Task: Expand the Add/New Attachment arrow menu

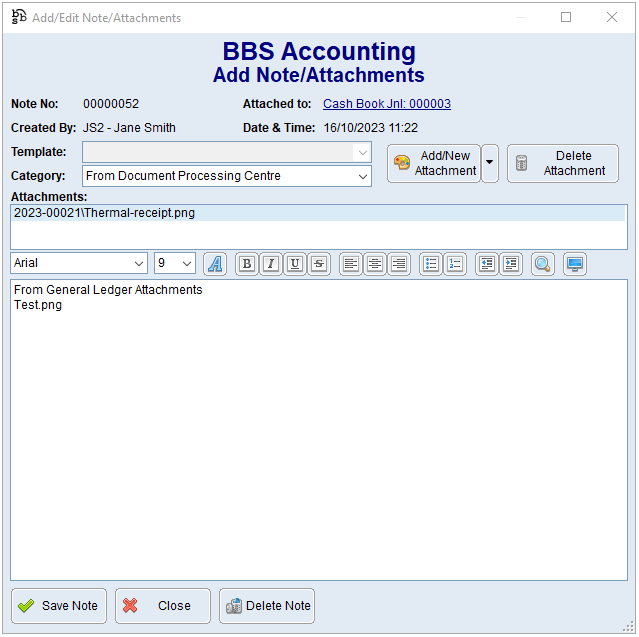Action: coord(490,164)
